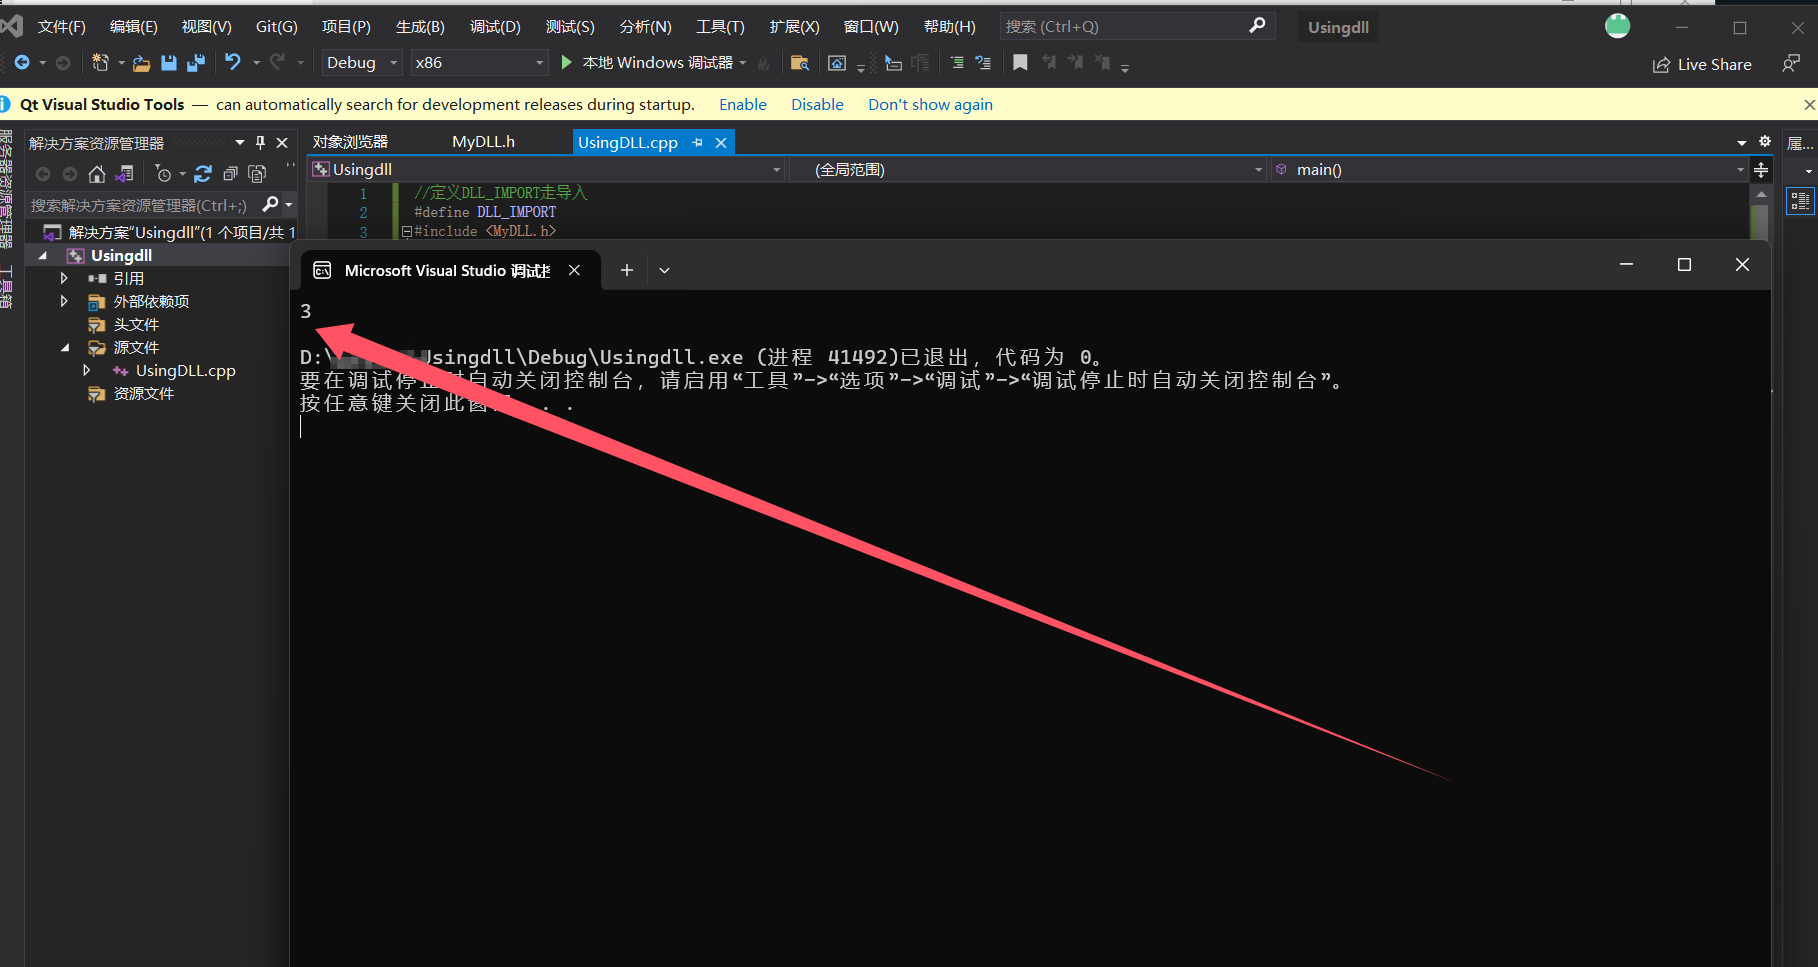The image size is (1818, 967).
Task: Switch to the MyDLL.h tab
Action: pyautogui.click(x=483, y=141)
